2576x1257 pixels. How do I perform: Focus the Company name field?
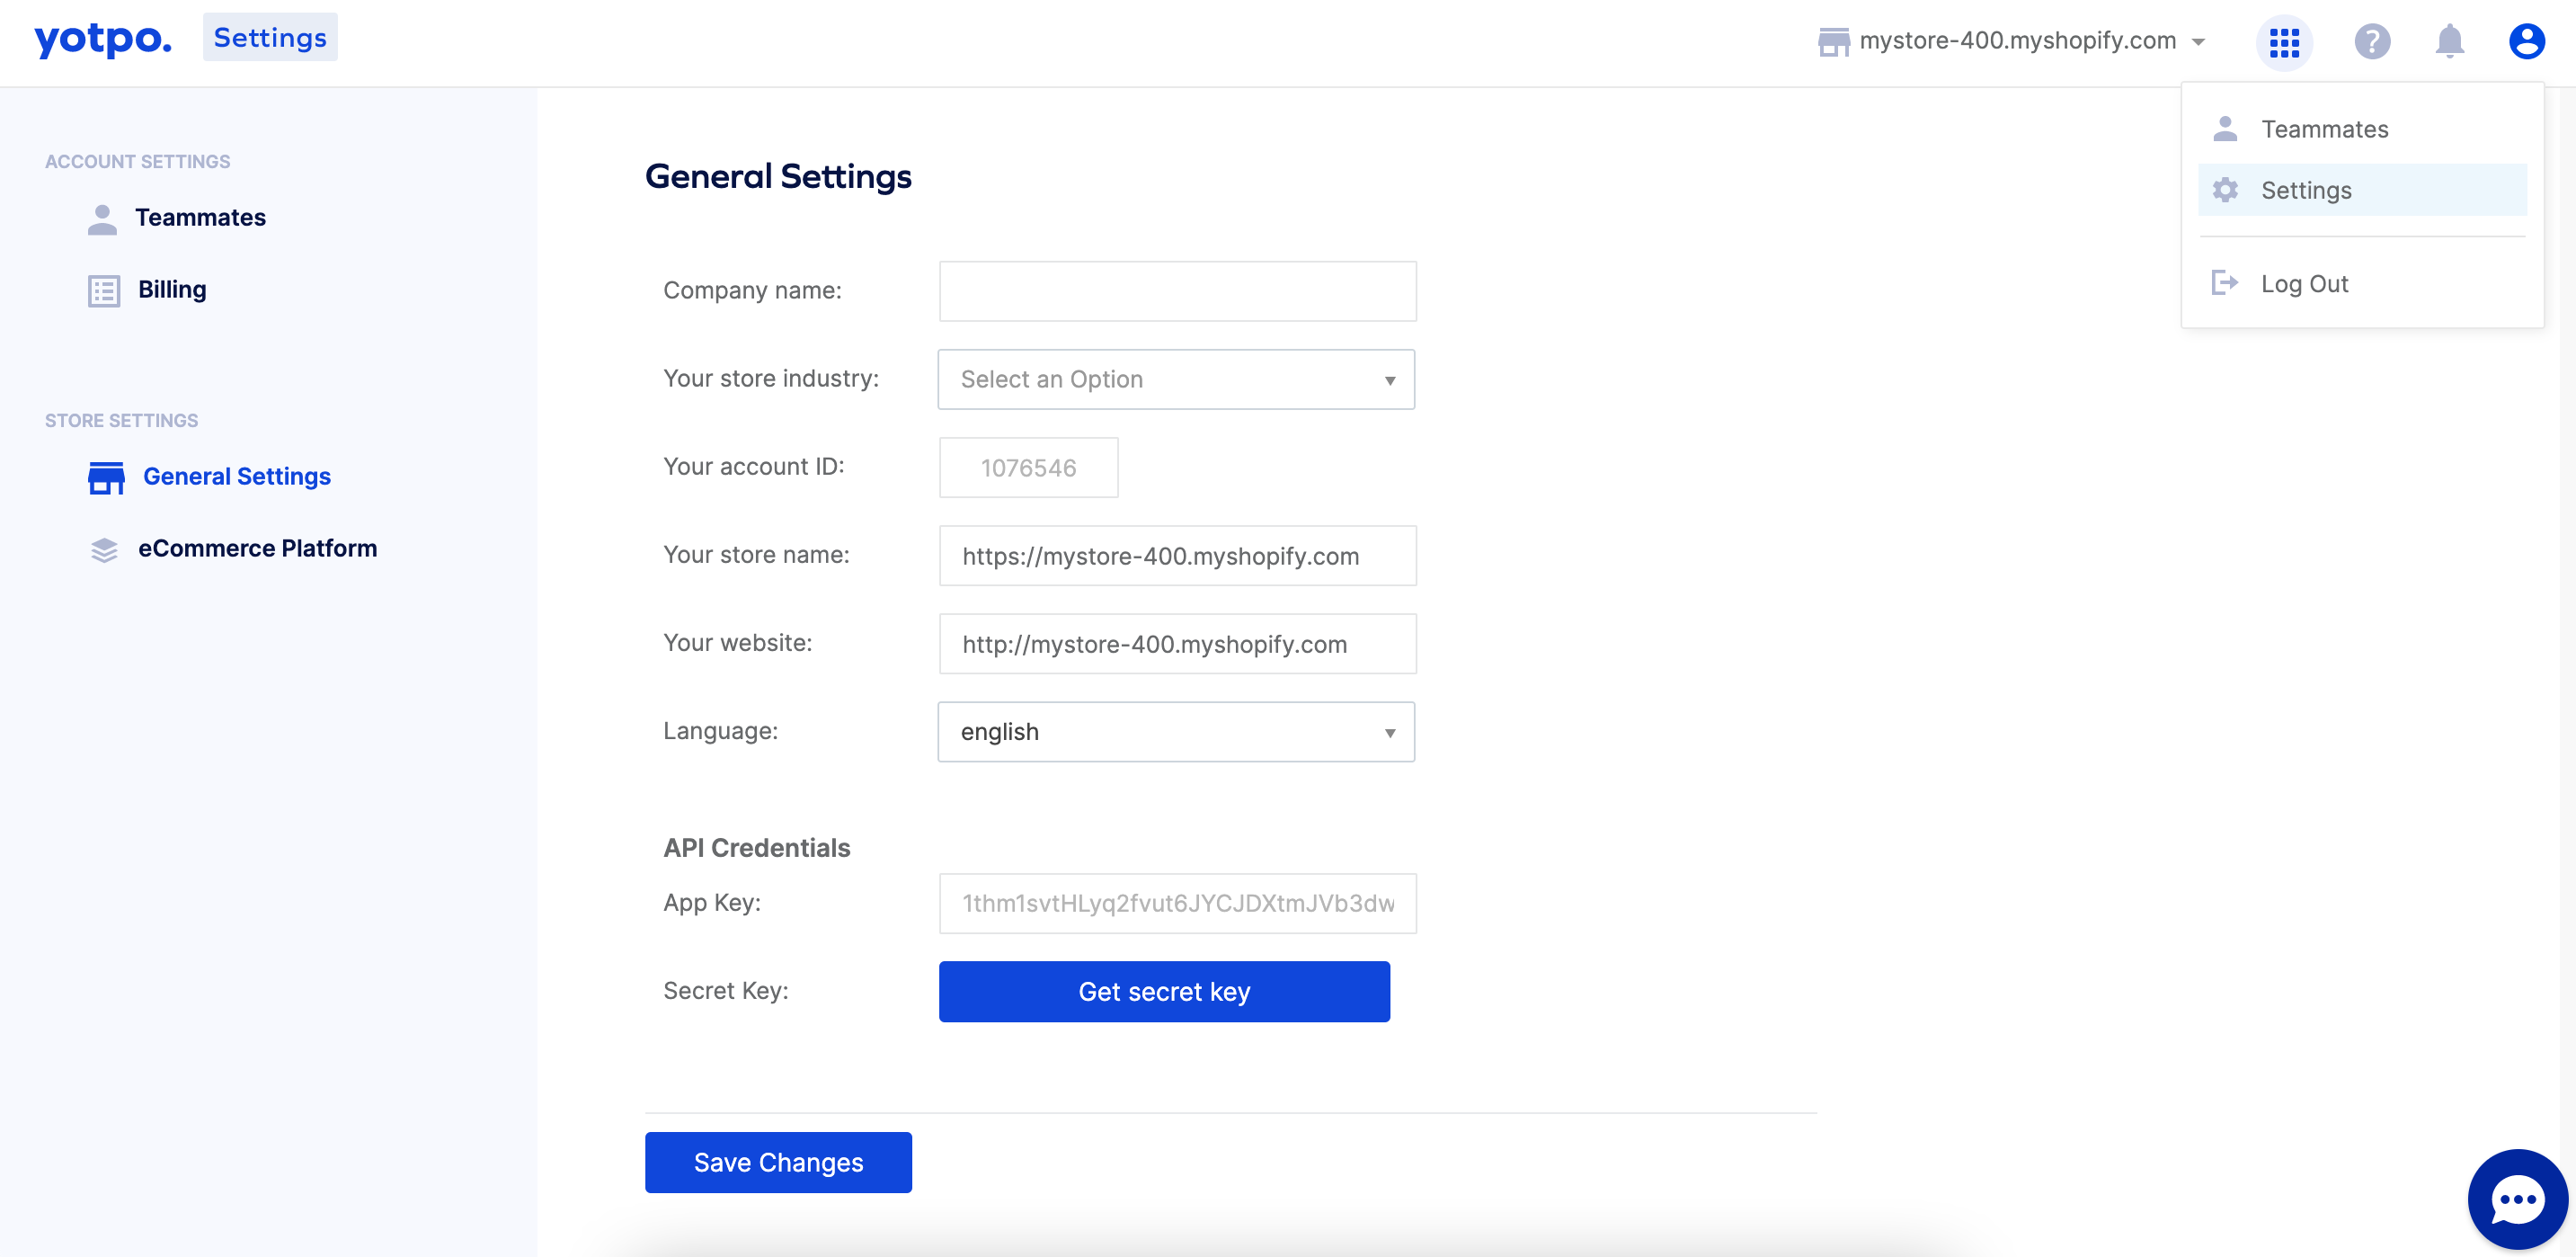coord(1177,292)
